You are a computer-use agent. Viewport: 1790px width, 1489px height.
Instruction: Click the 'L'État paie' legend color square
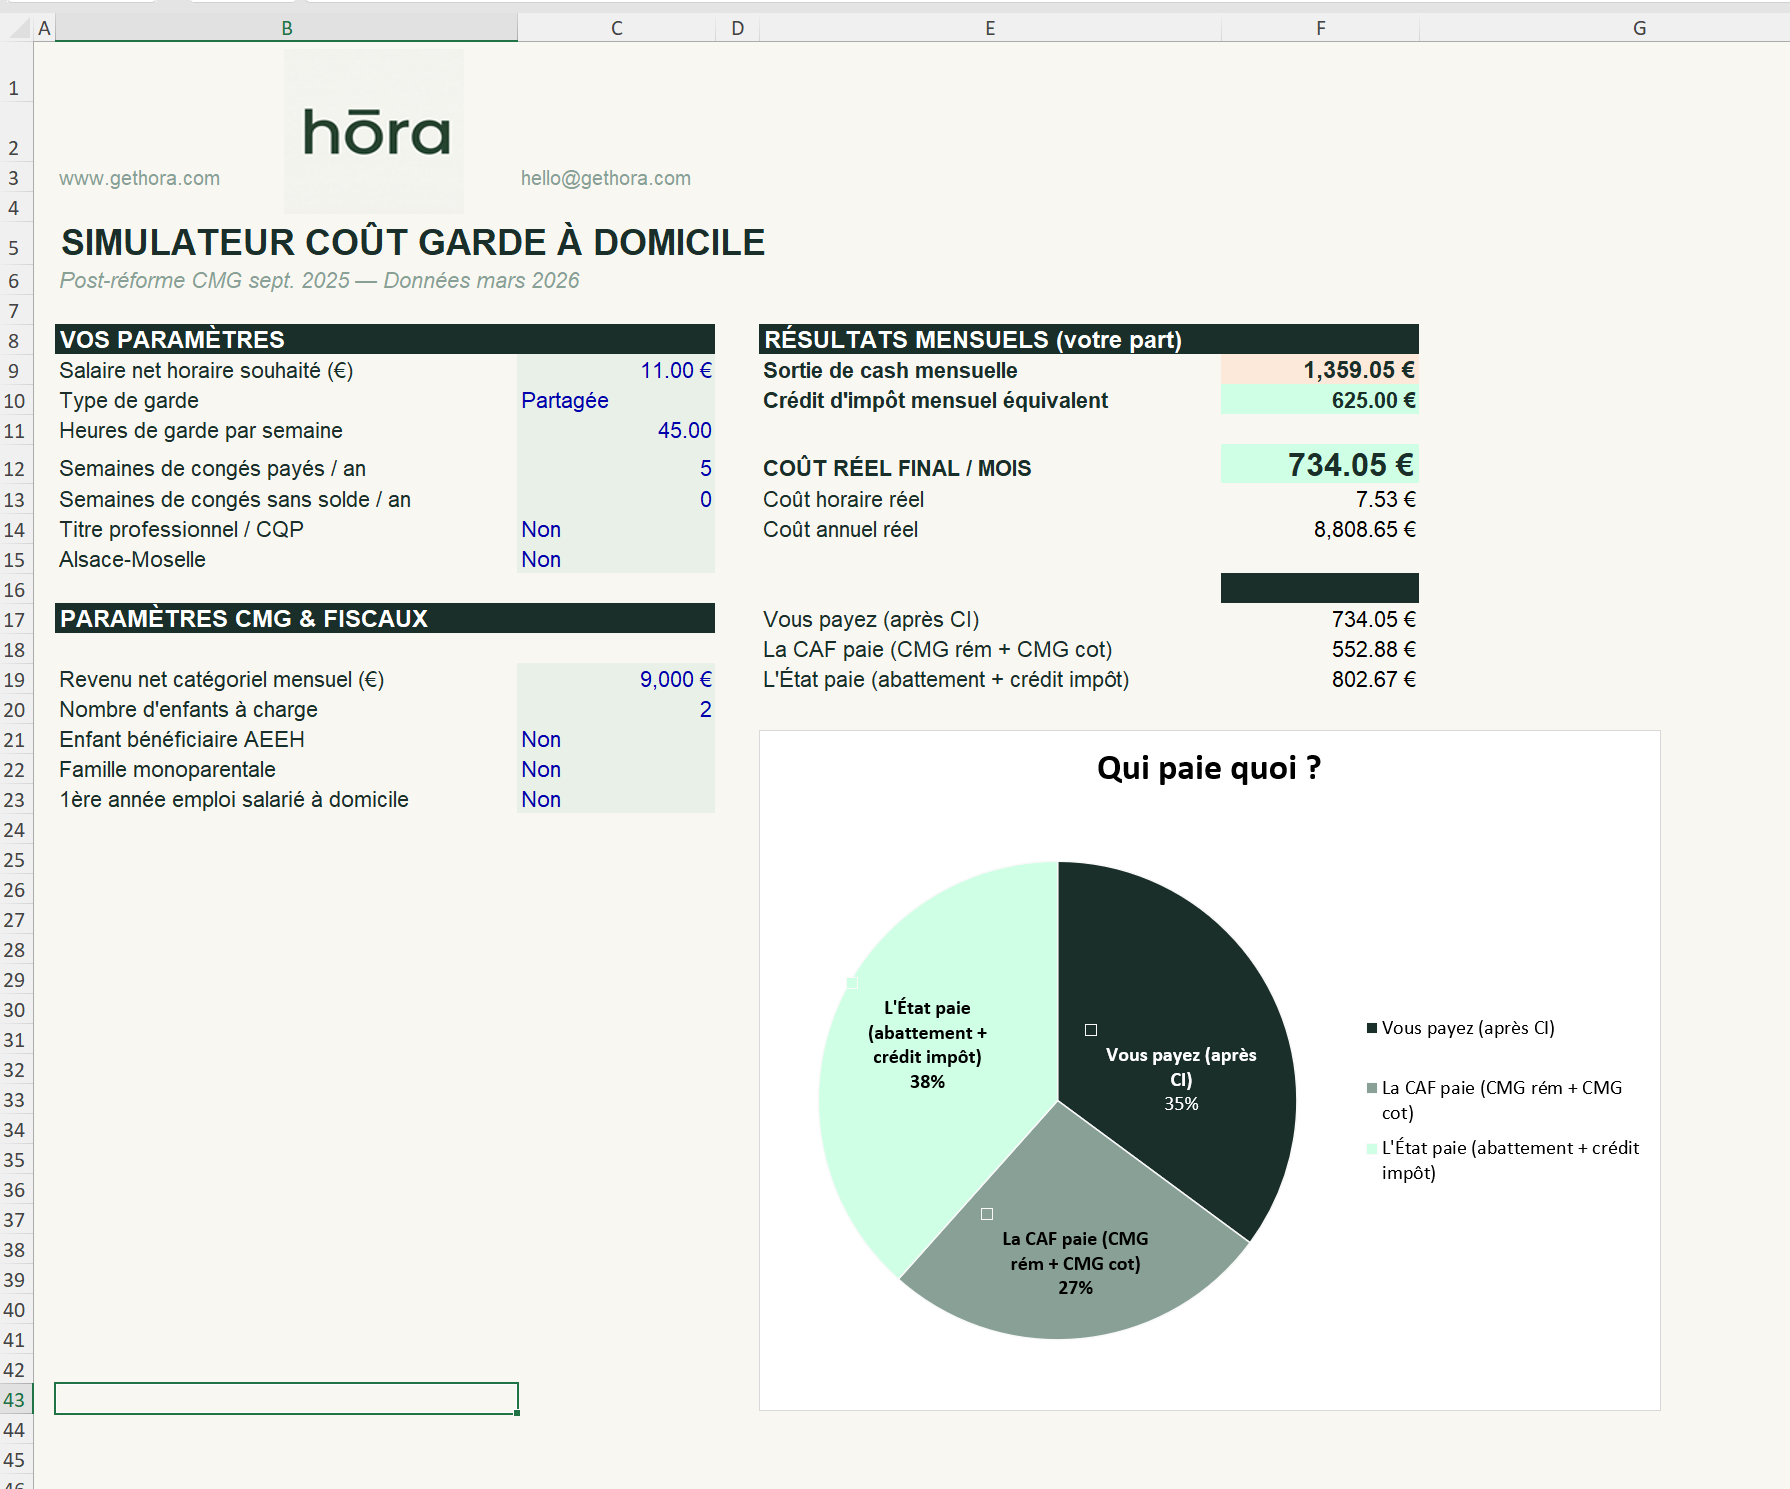click(1370, 1149)
